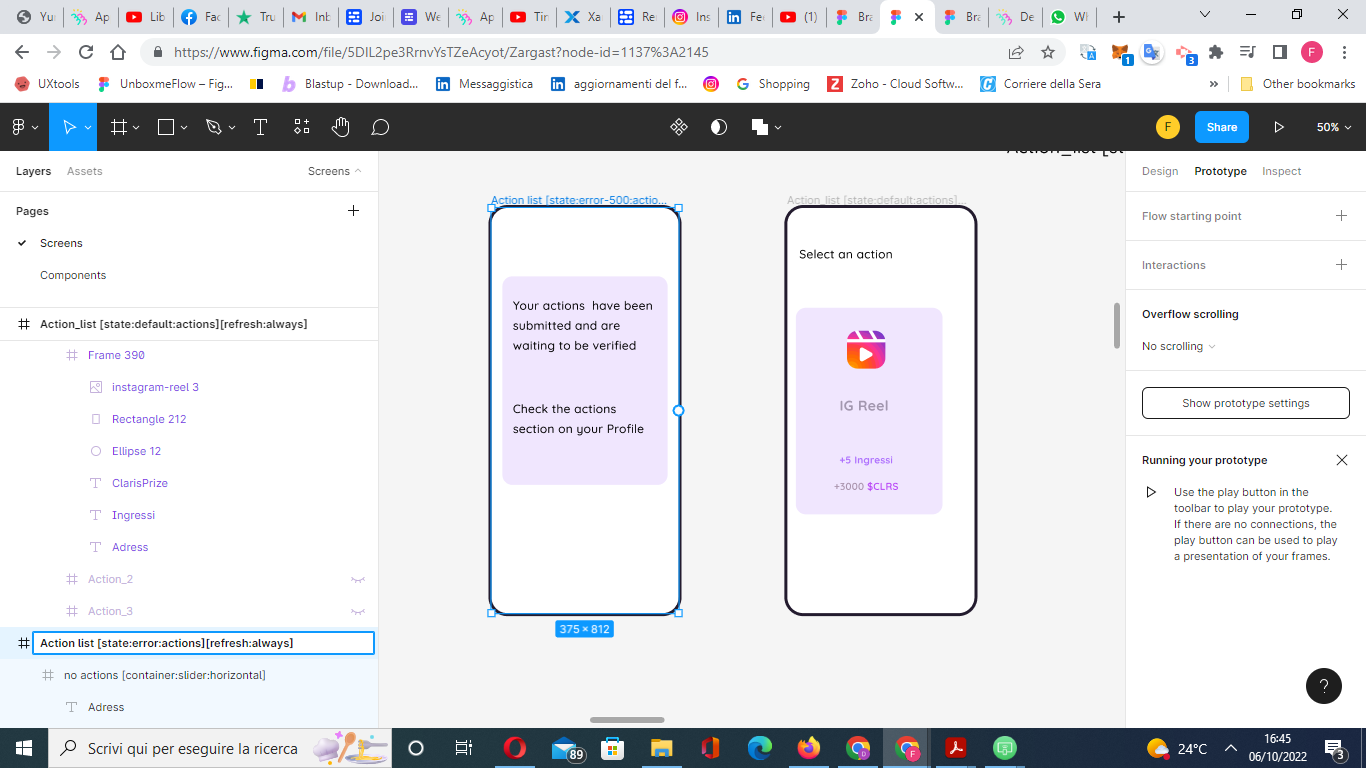The image size is (1366, 768).
Task: Switch to the Inspect tab
Action: 1281,171
